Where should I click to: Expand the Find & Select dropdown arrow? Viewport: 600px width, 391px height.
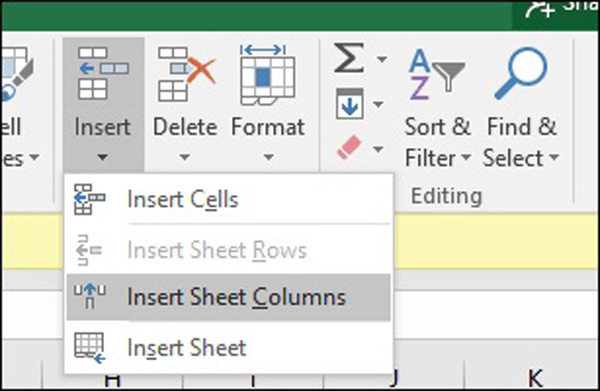[554, 157]
